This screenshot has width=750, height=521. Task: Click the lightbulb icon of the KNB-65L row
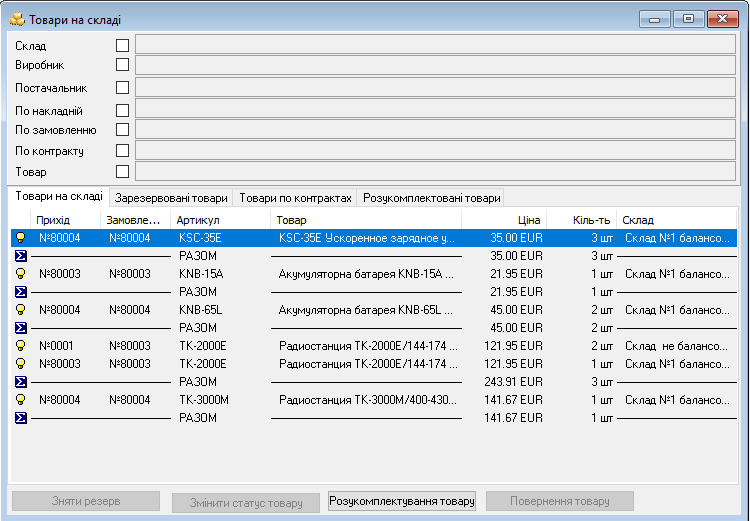click(19, 310)
